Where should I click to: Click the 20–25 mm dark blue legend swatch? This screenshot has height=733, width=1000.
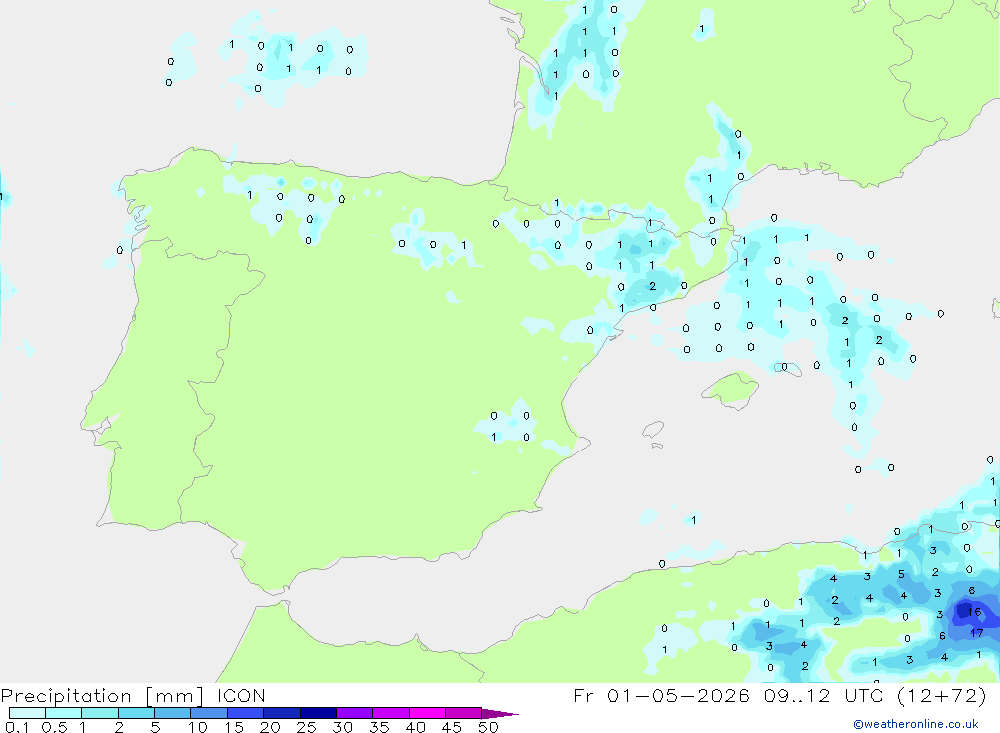coord(282,713)
